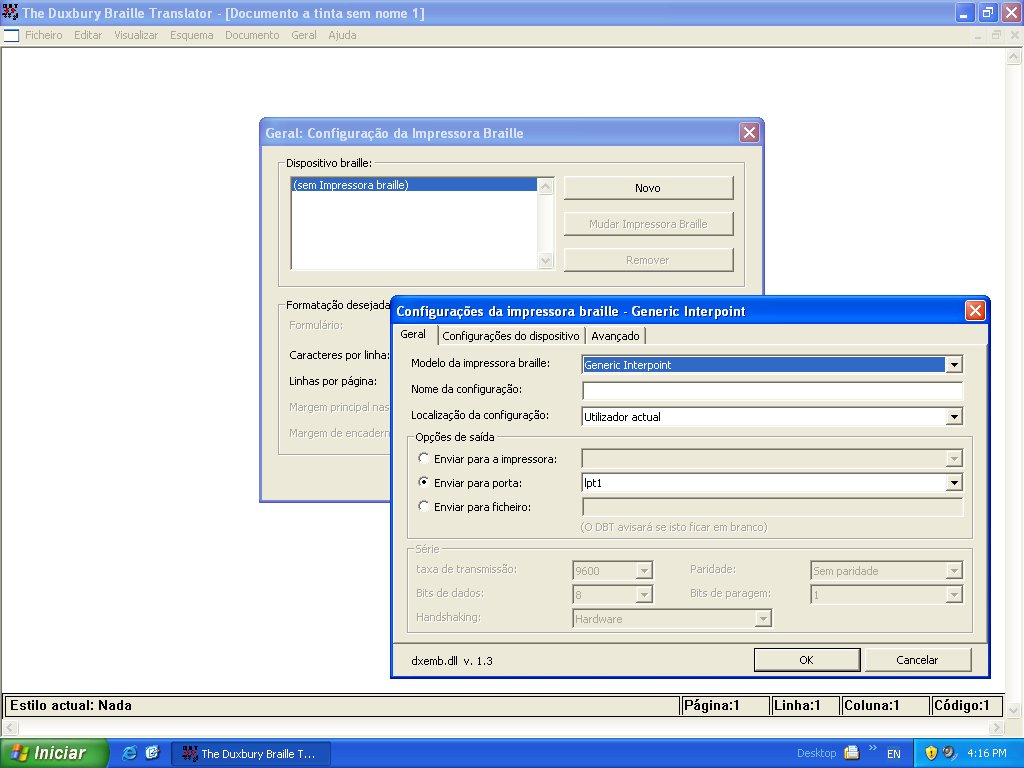Click the document icon beside Ficheiro menu

(11, 35)
